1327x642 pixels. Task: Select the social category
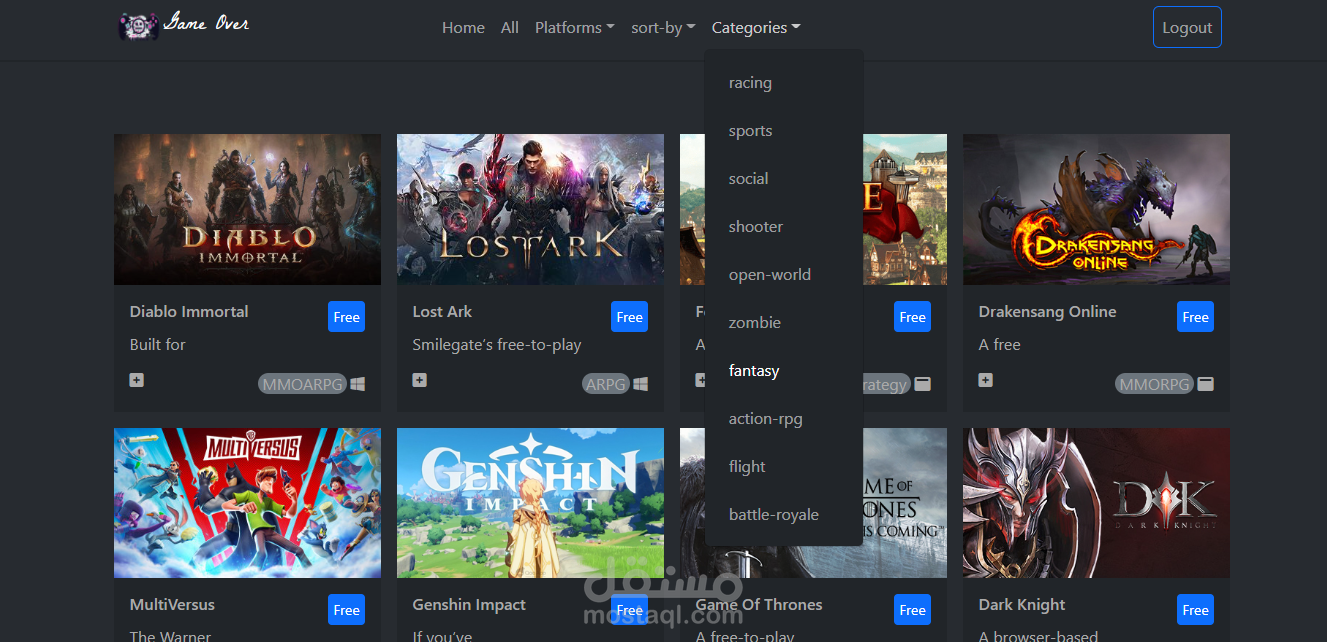coord(784,179)
